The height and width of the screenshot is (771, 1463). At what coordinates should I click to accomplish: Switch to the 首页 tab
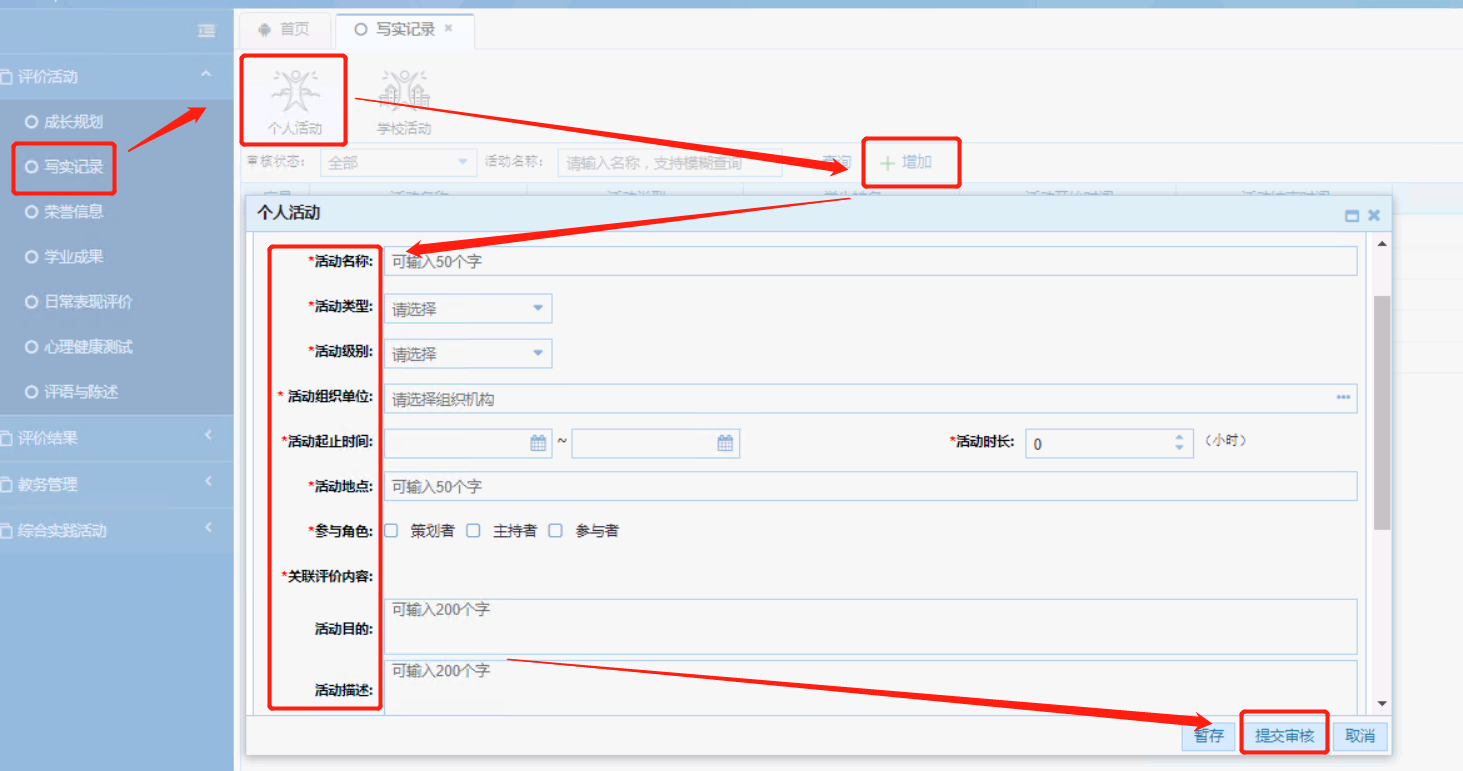pyautogui.click(x=284, y=30)
